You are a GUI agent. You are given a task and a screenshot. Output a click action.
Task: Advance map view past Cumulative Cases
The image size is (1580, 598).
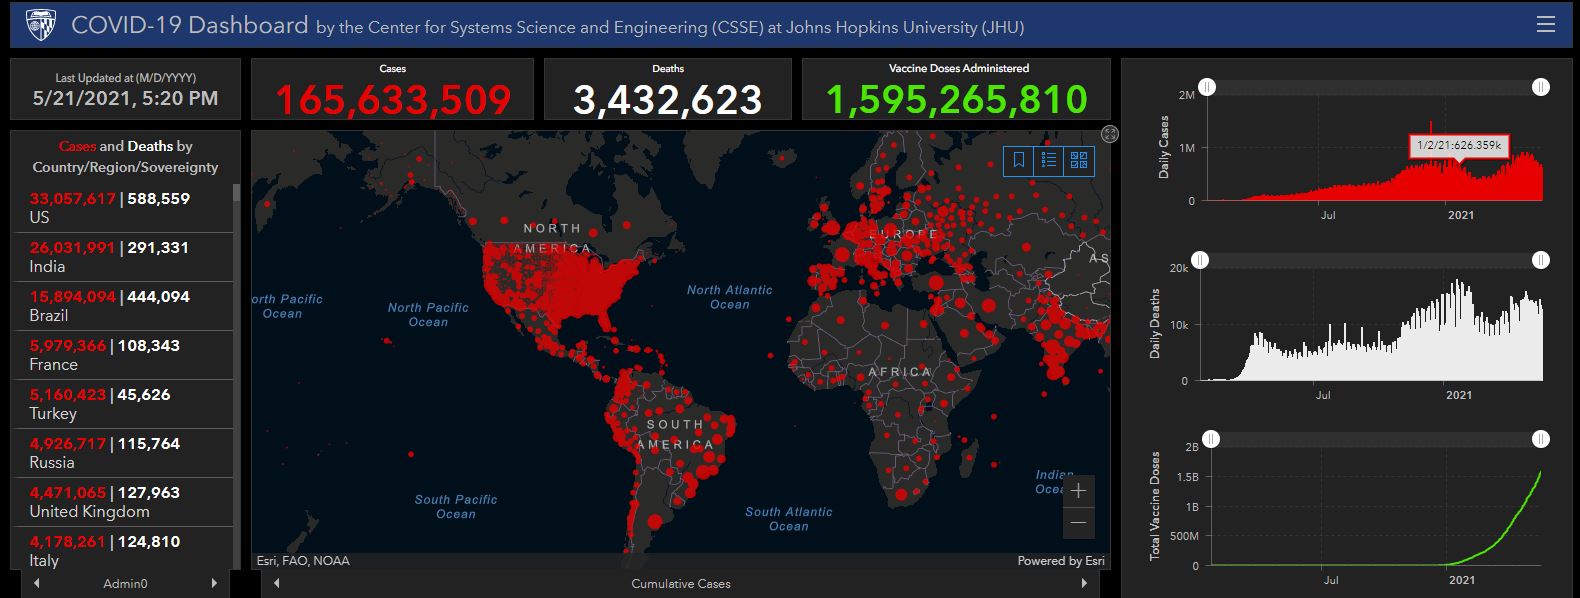coord(1084,583)
